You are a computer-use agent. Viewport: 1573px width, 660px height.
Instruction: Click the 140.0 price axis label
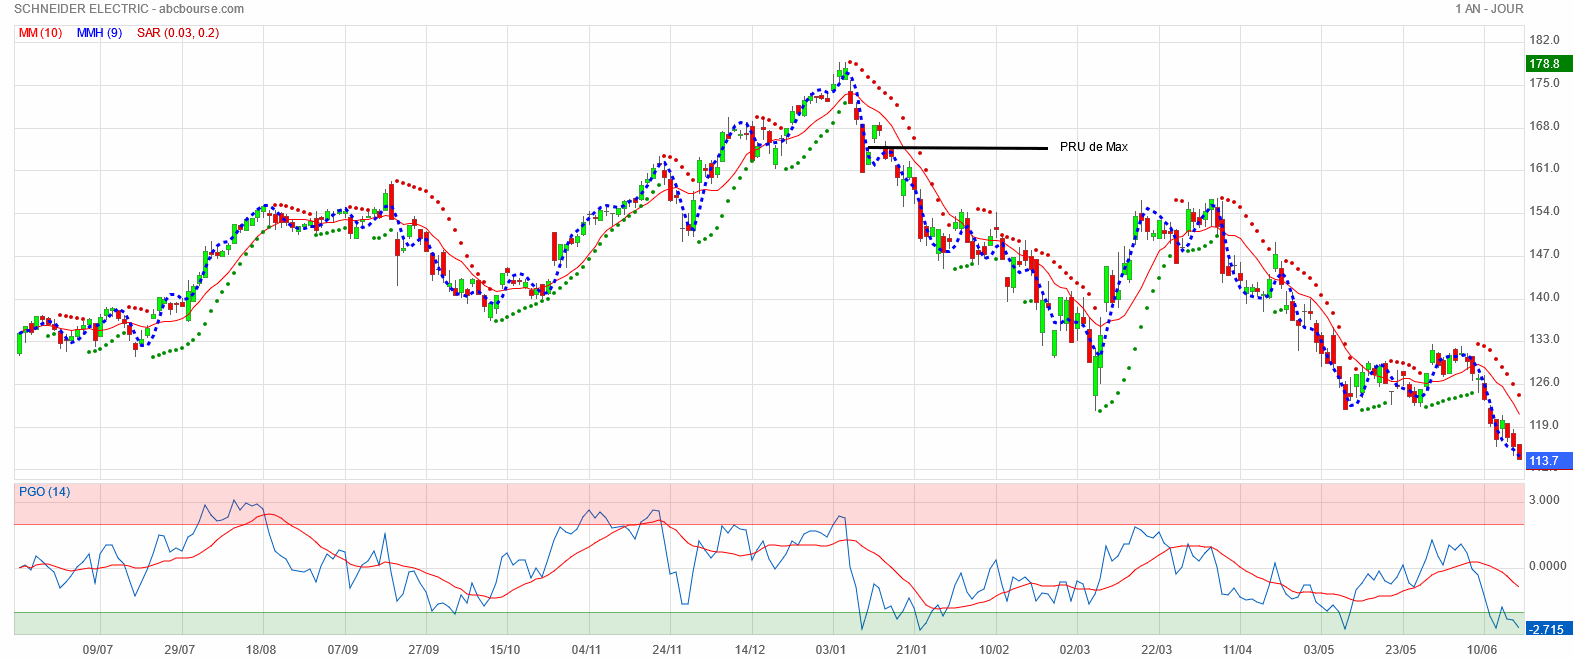[1545, 297]
